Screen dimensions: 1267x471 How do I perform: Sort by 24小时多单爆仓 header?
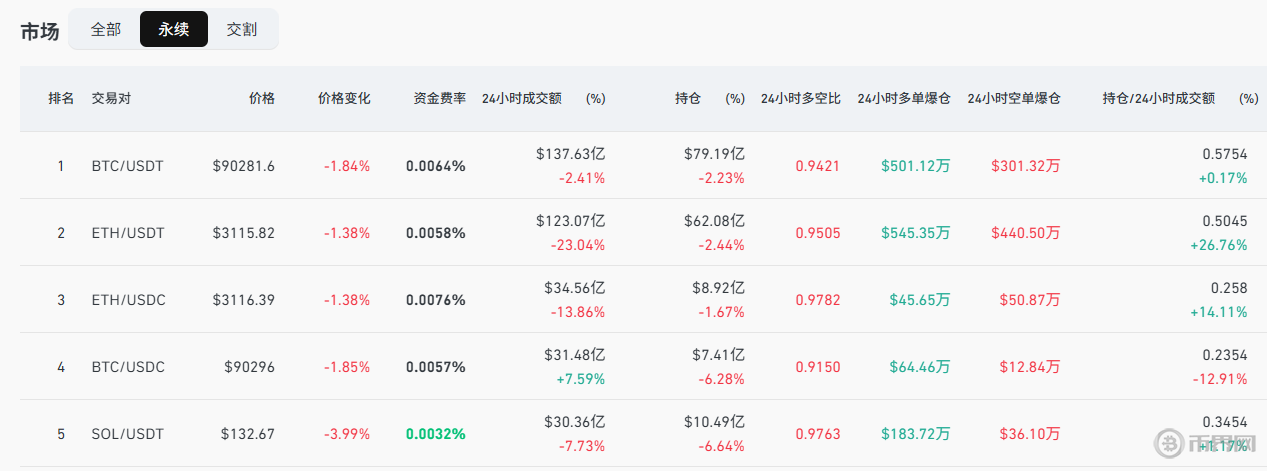click(903, 99)
